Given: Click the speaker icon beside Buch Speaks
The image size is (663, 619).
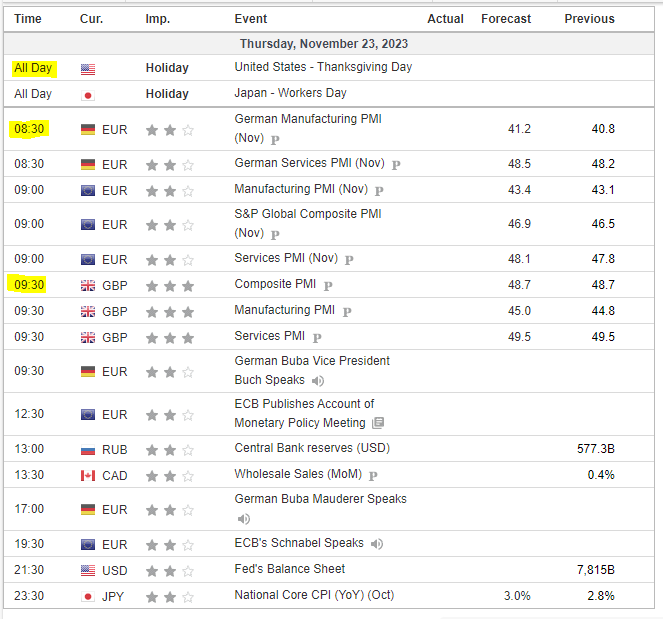Looking at the screenshot, I should click(x=318, y=381).
